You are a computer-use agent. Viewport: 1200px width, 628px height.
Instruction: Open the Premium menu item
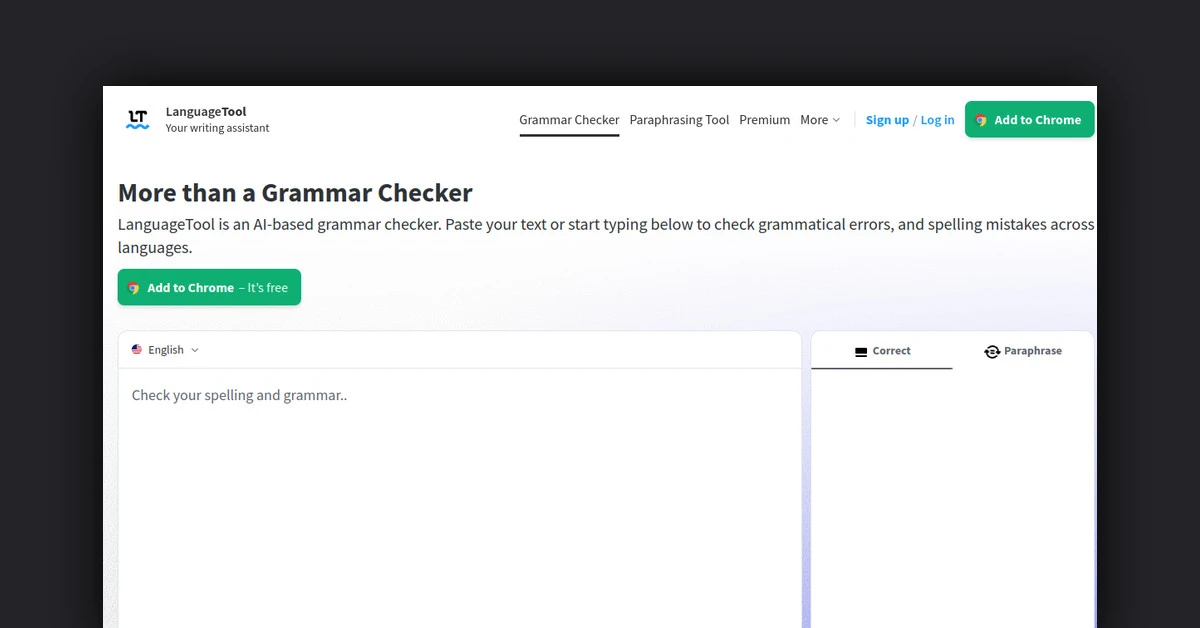point(764,120)
